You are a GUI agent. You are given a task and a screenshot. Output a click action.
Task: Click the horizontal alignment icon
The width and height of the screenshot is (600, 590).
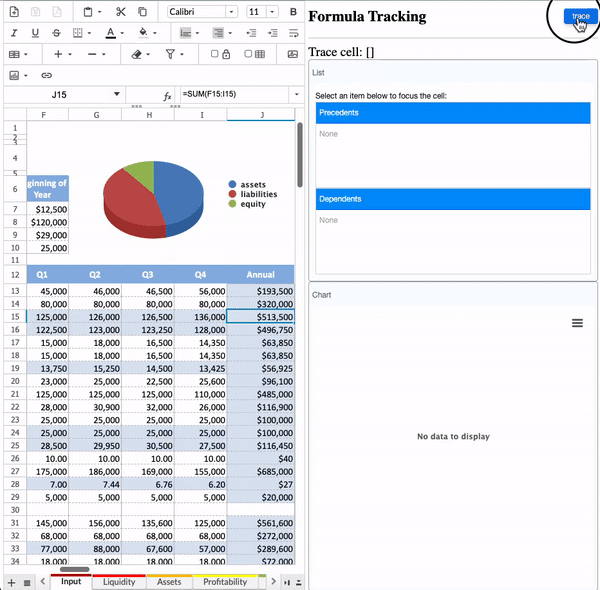218,33
